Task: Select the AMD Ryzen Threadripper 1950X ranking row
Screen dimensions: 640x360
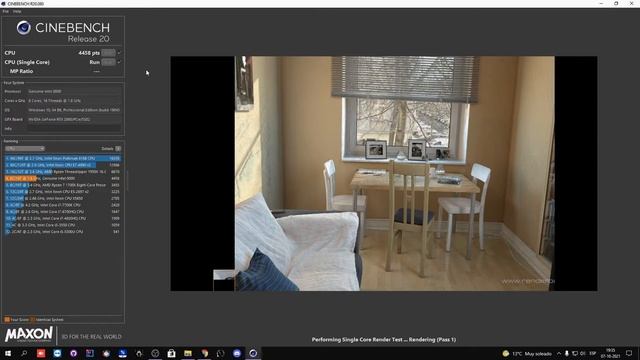Action: click(62, 172)
